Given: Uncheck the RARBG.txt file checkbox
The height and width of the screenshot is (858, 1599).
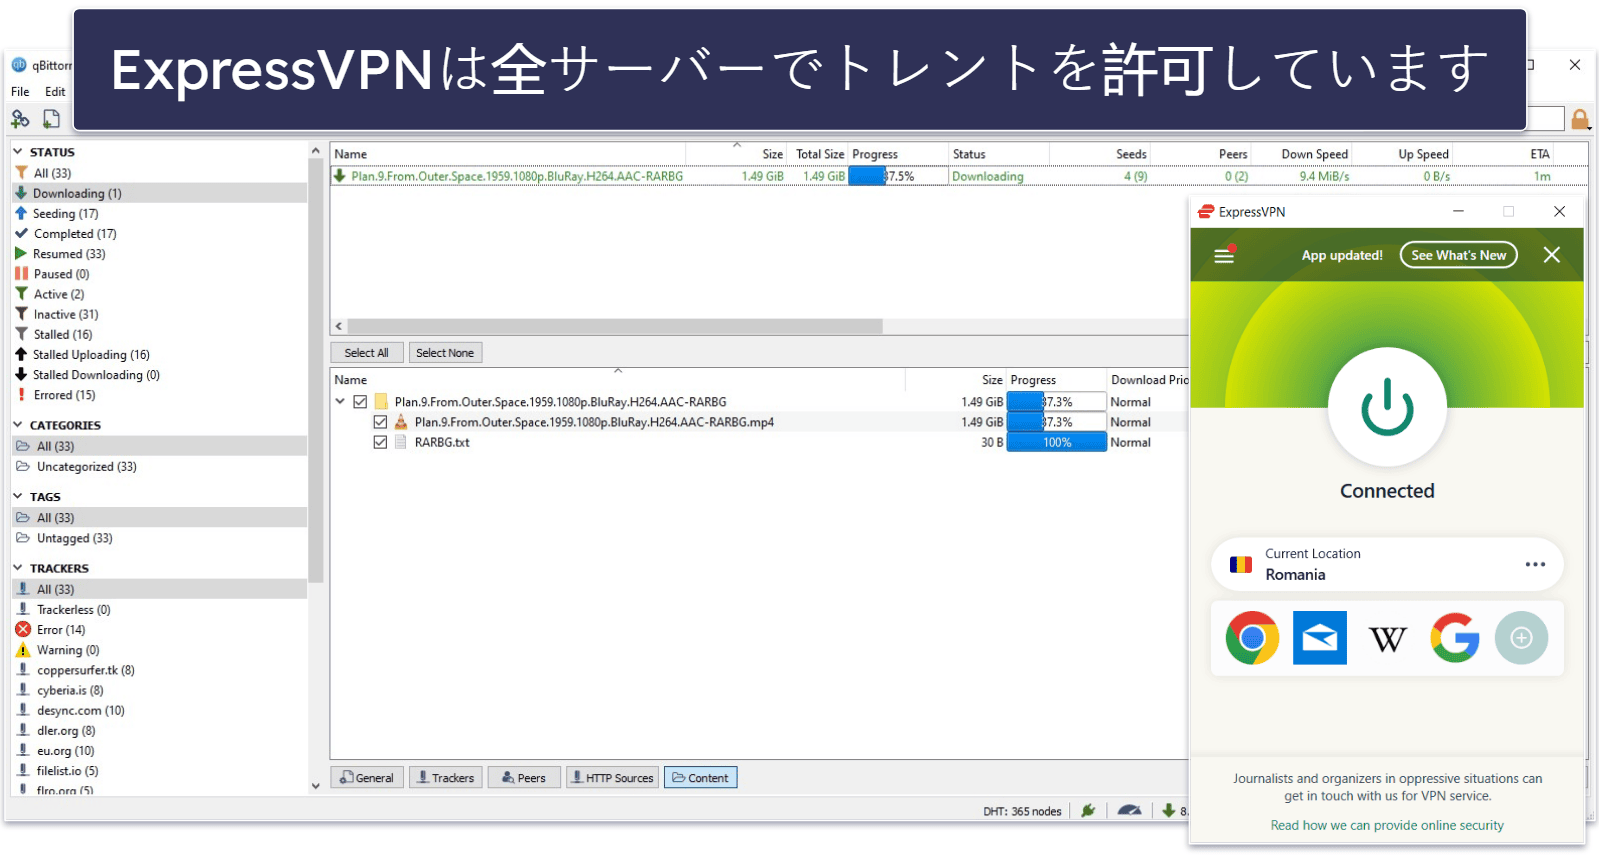Looking at the screenshot, I should click(x=380, y=442).
